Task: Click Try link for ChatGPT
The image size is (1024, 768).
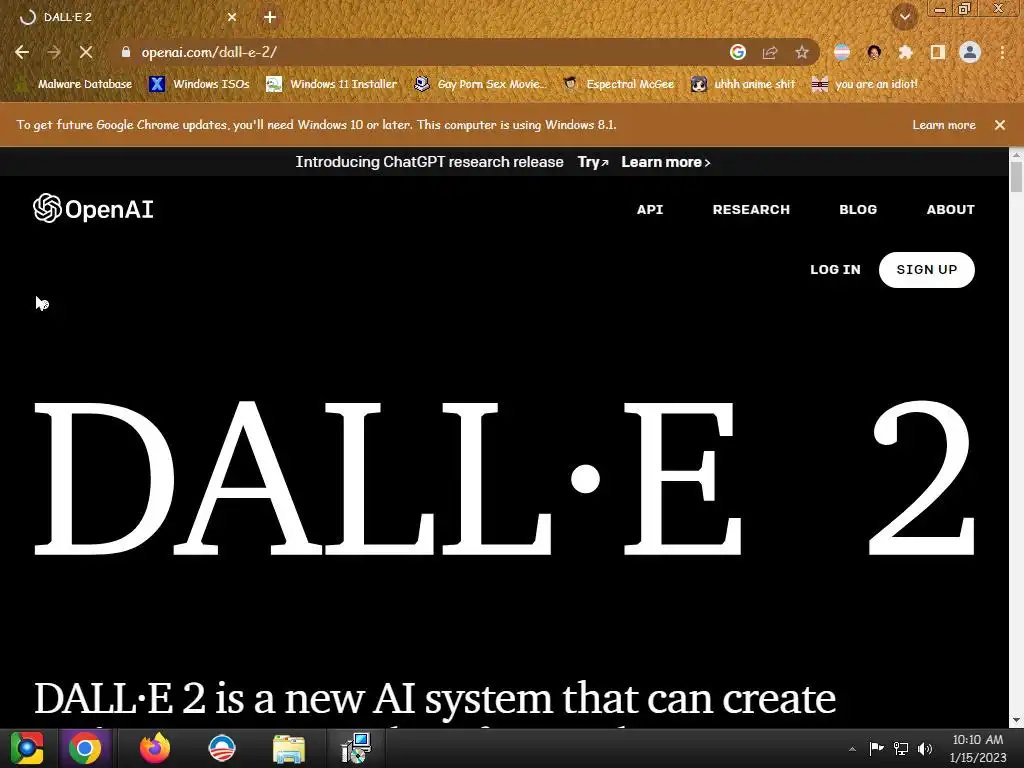Action: 592,162
